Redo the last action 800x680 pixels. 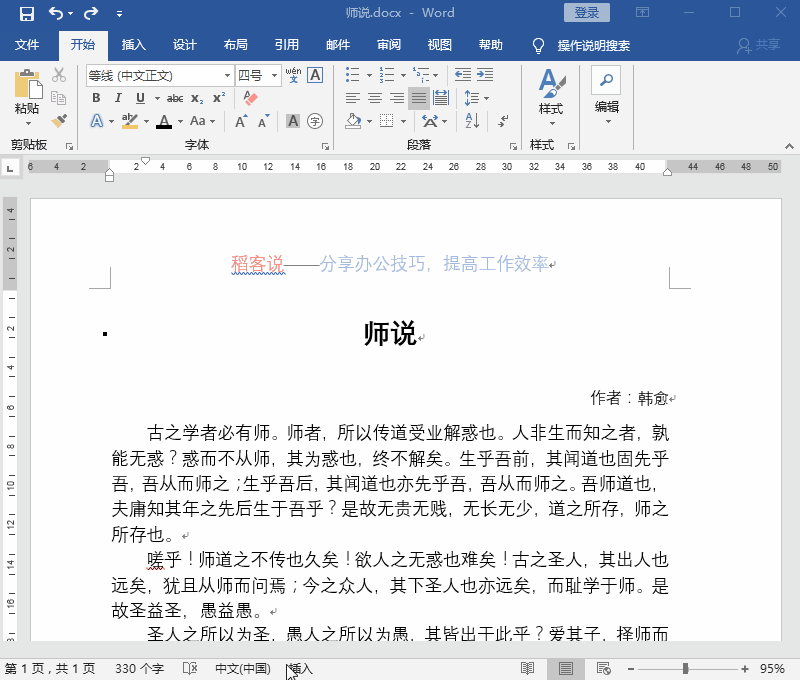[91, 13]
